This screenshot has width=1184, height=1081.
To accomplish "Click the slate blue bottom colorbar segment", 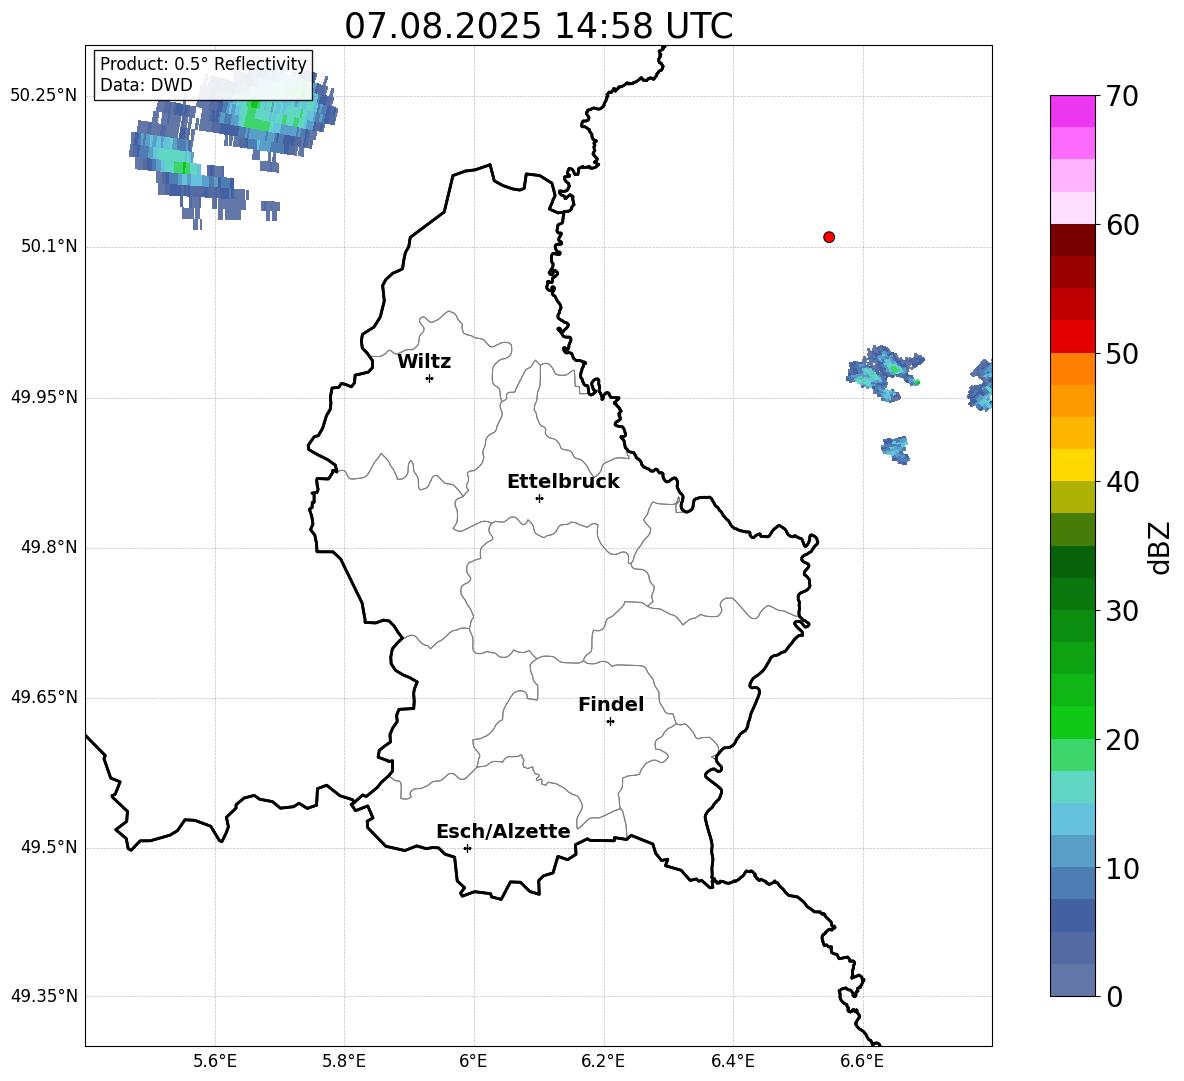I will coord(1072,980).
